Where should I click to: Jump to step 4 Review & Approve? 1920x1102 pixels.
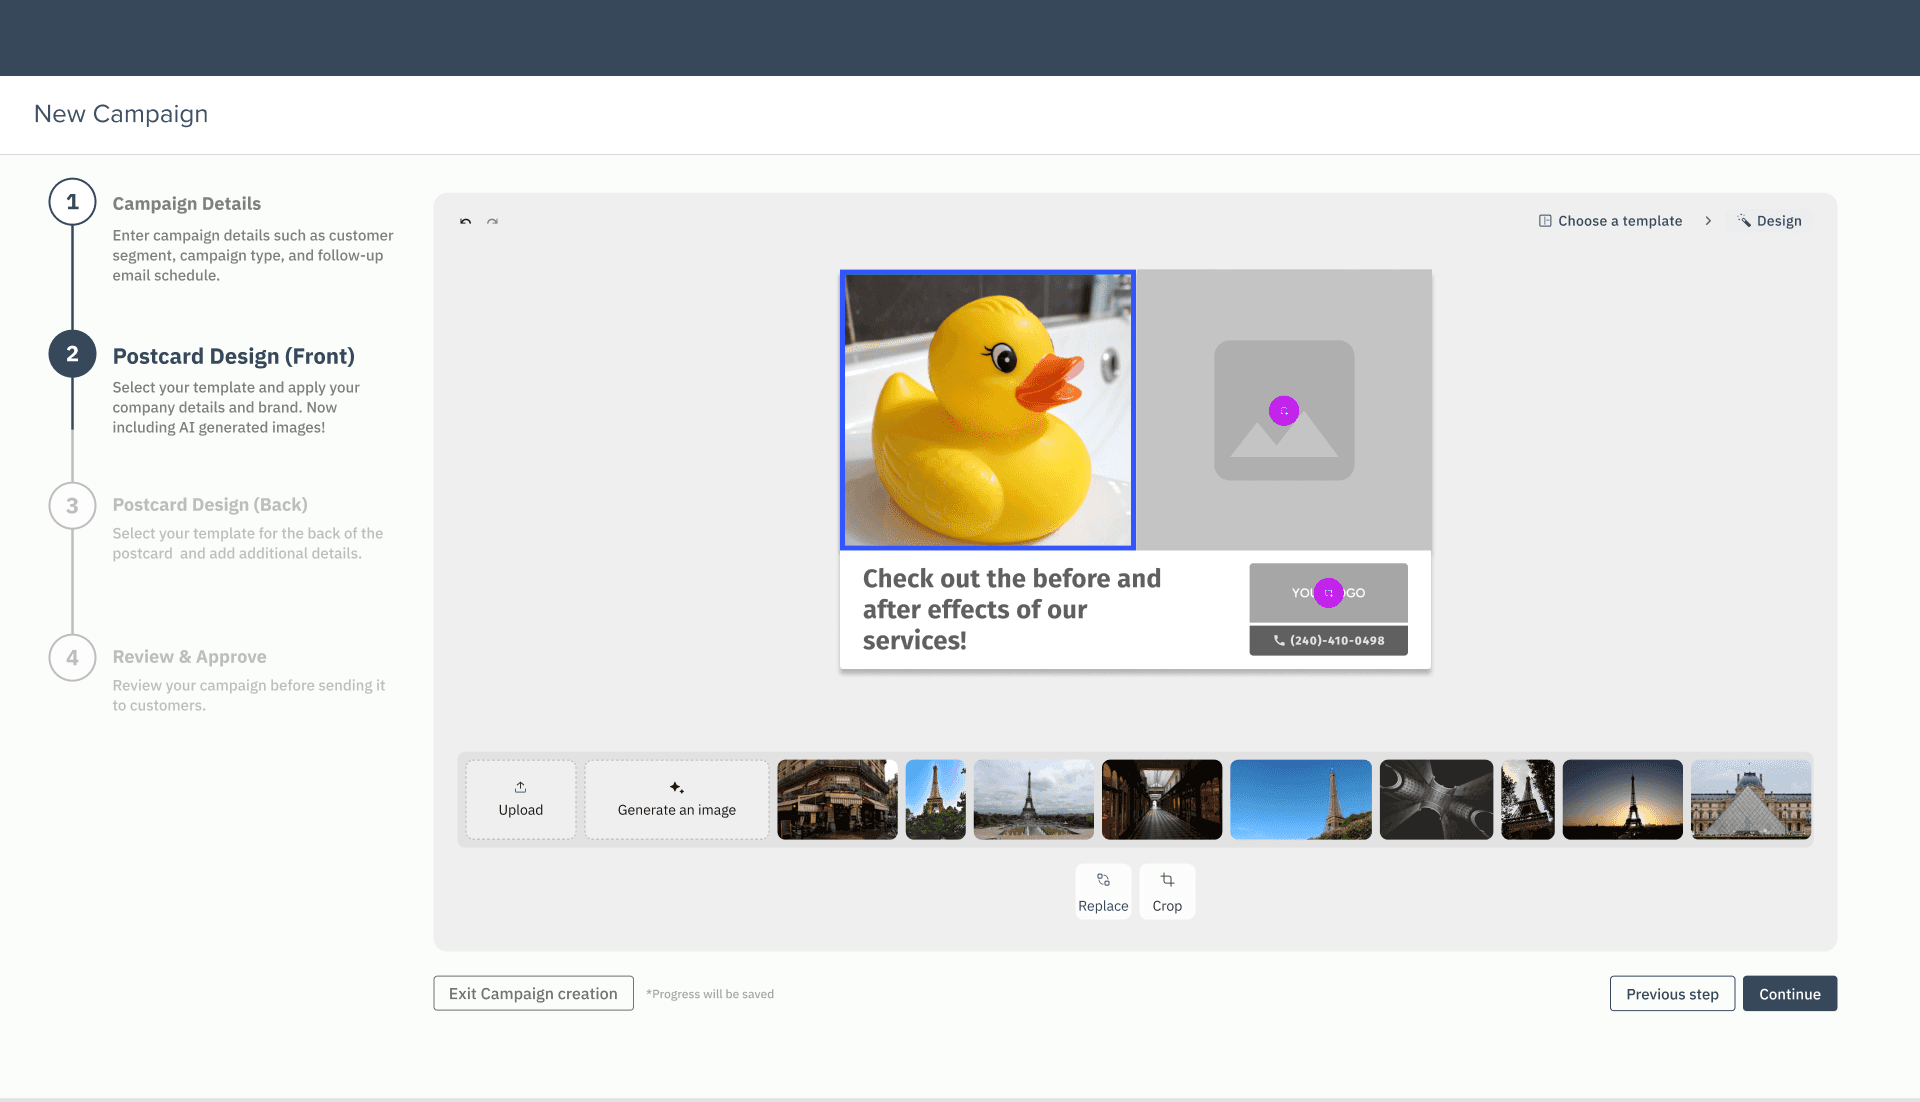point(72,658)
